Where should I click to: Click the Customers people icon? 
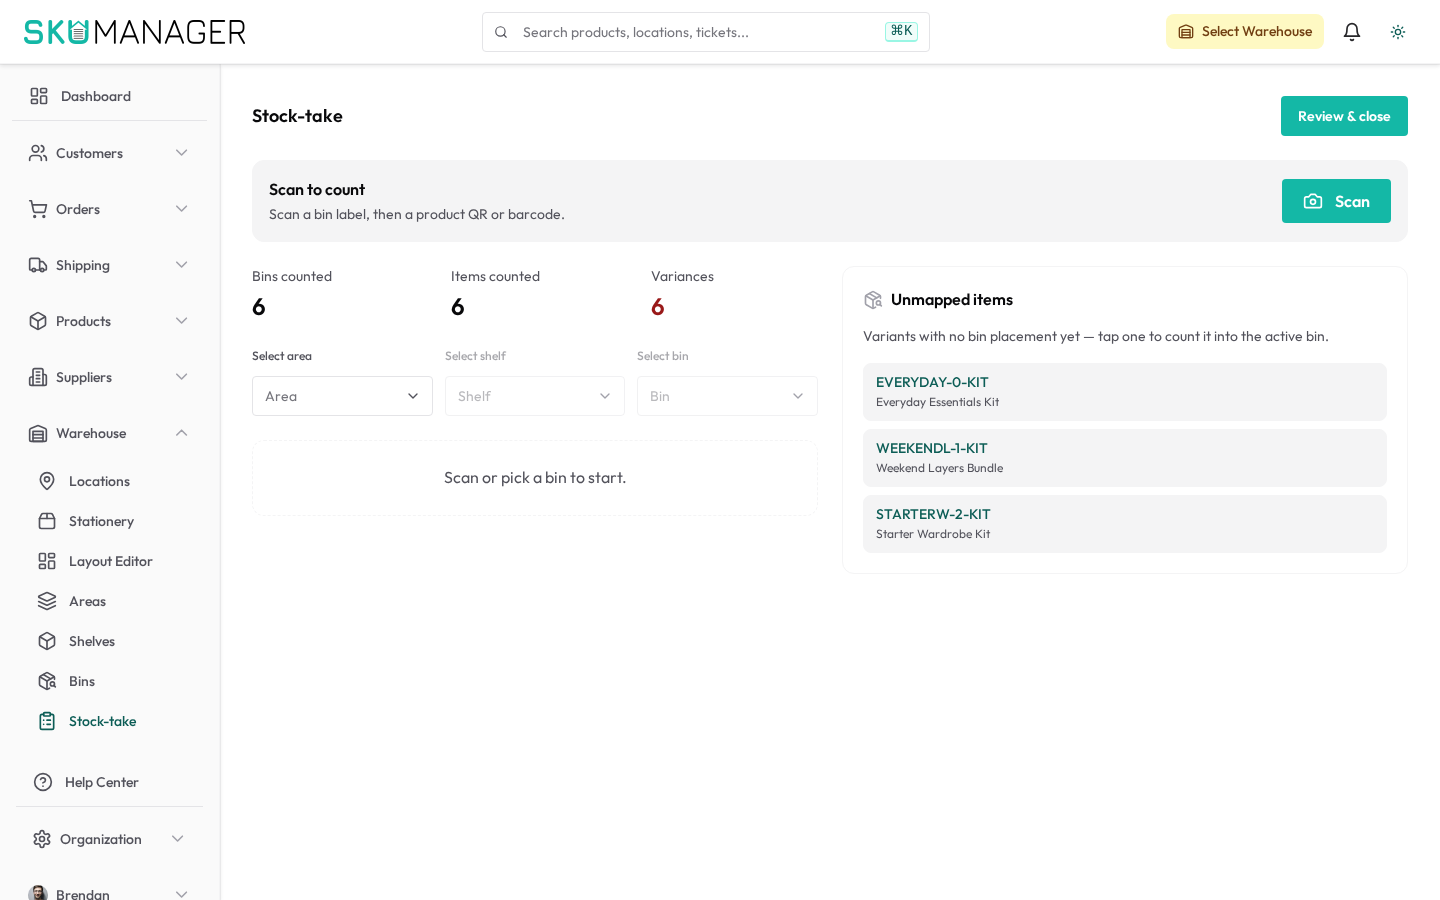[38, 153]
